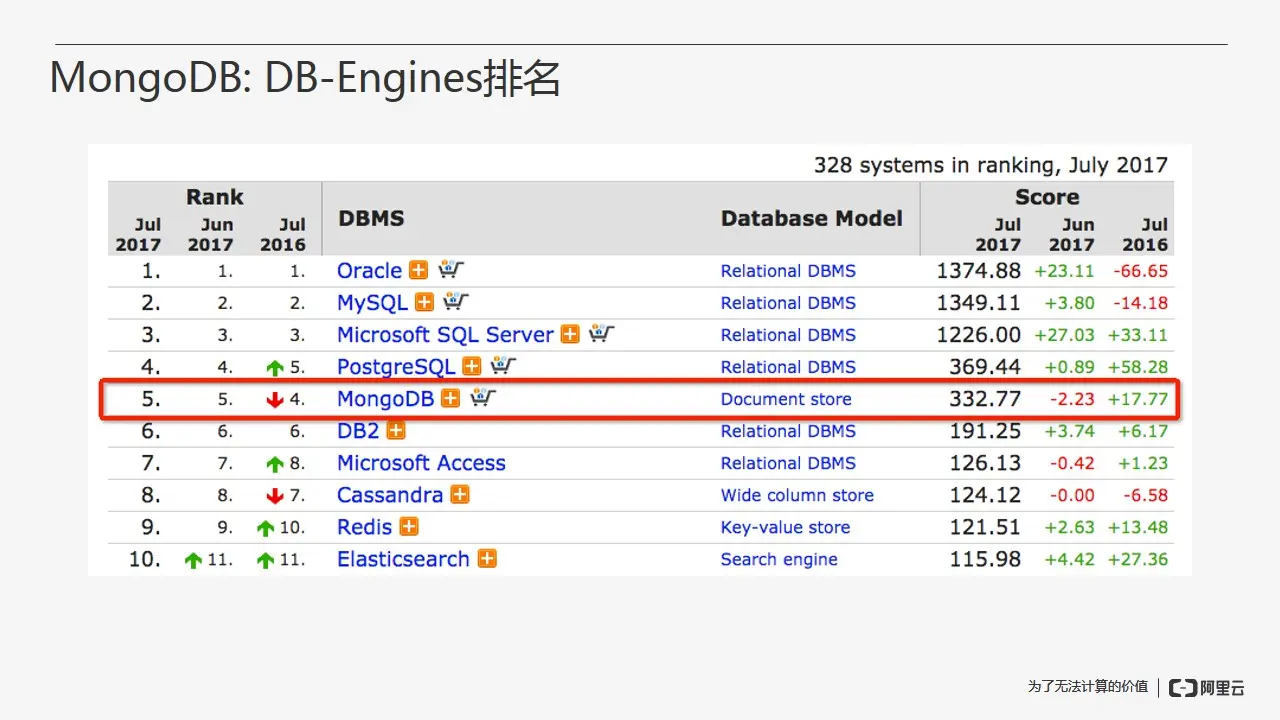The width and height of the screenshot is (1280, 720).
Task: Open the Document store model link
Action: (786, 399)
